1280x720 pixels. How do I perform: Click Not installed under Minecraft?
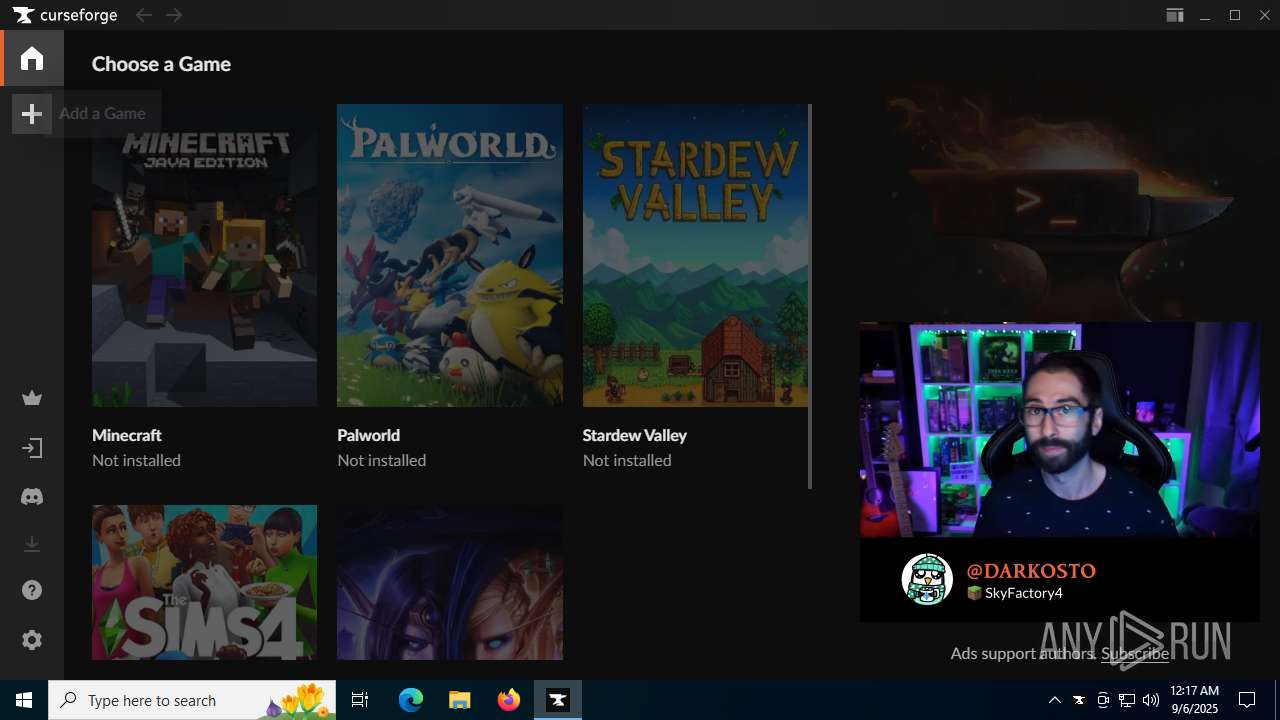(136, 460)
